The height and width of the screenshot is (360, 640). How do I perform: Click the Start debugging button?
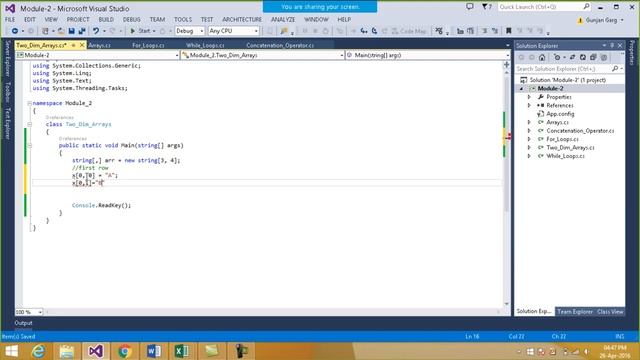[x=140, y=31]
